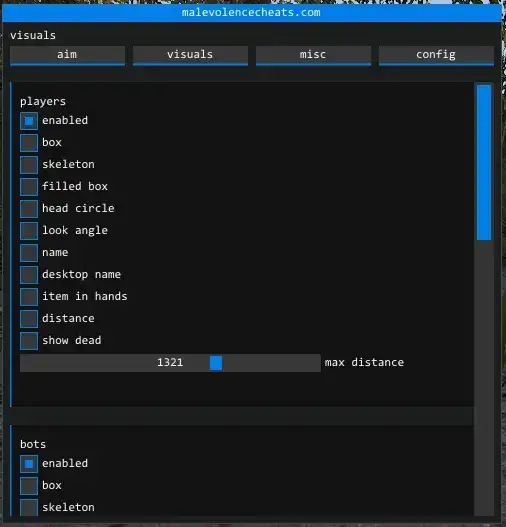Click the 'visuals' heading above the tabs
506x527 pixels.
click(33, 35)
